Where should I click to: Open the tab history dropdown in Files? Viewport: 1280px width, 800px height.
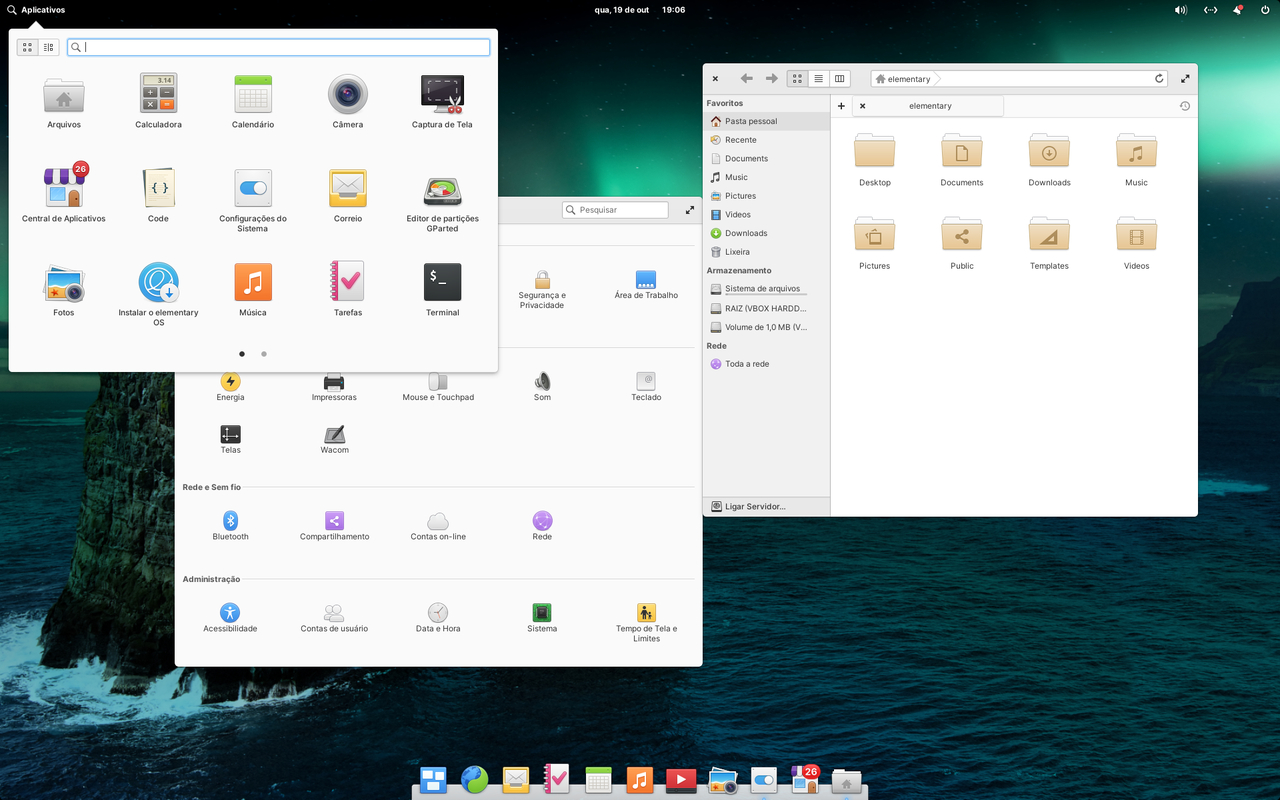point(1185,105)
